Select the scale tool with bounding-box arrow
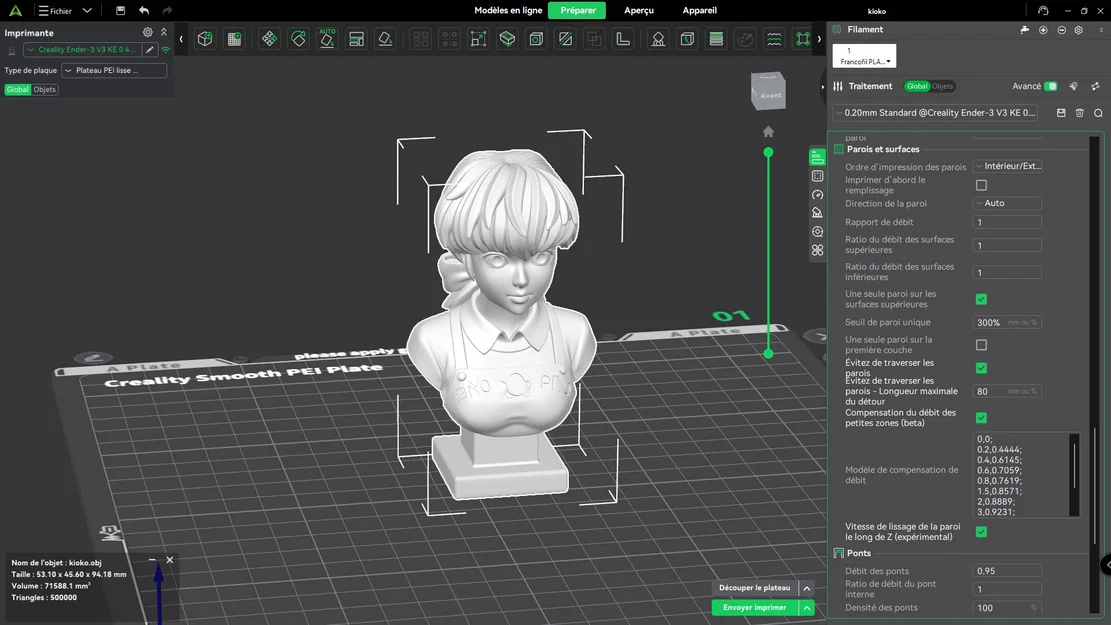This screenshot has height=625, width=1111. (478, 39)
